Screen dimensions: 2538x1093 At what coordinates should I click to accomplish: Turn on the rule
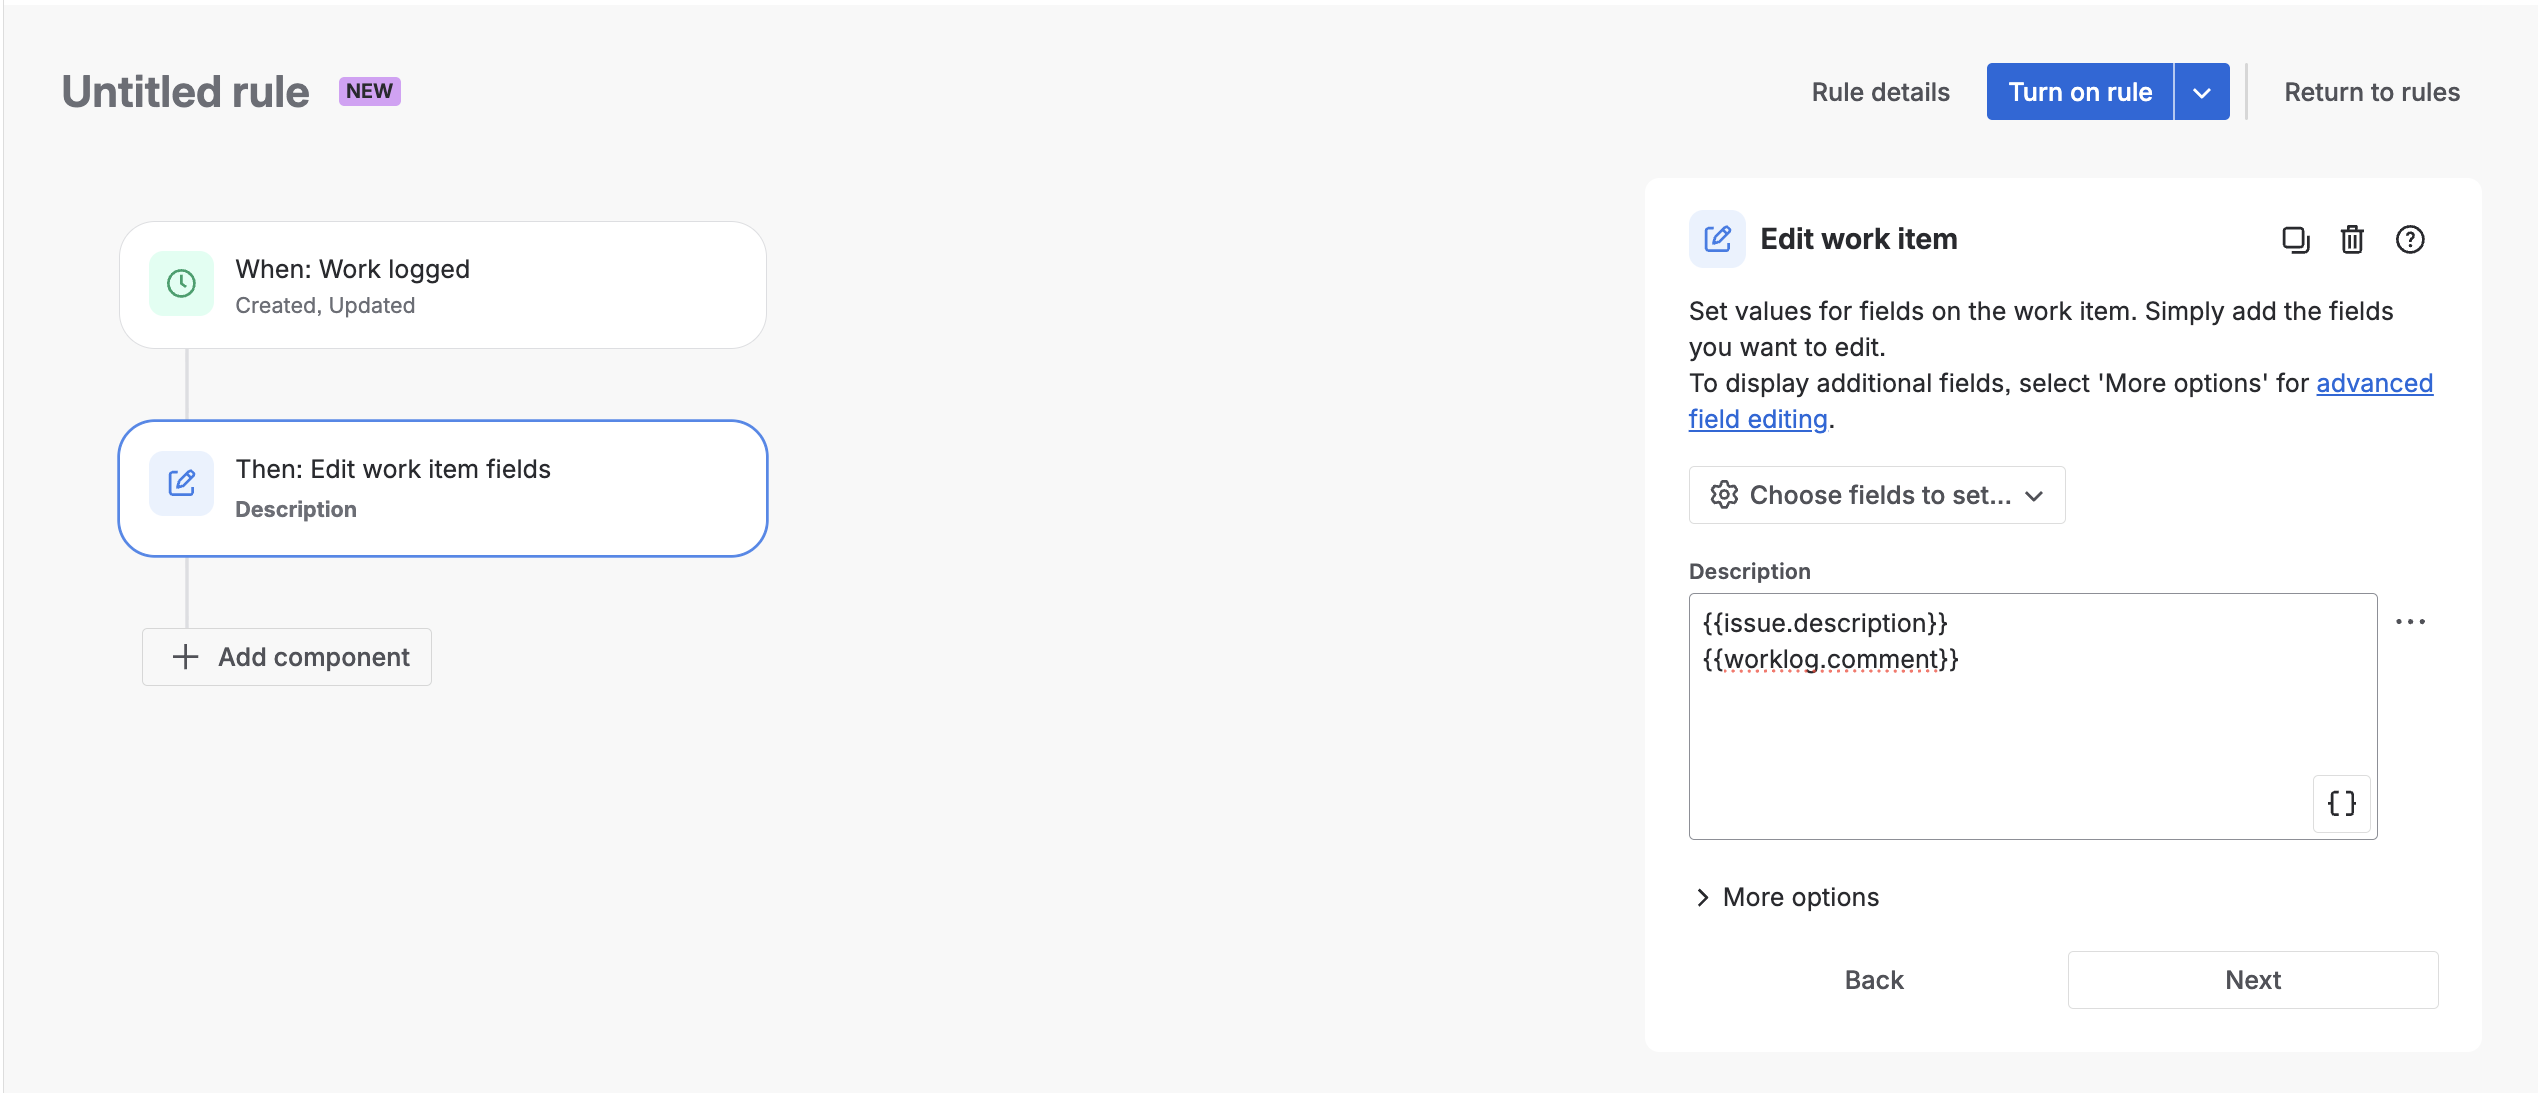(2079, 91)
